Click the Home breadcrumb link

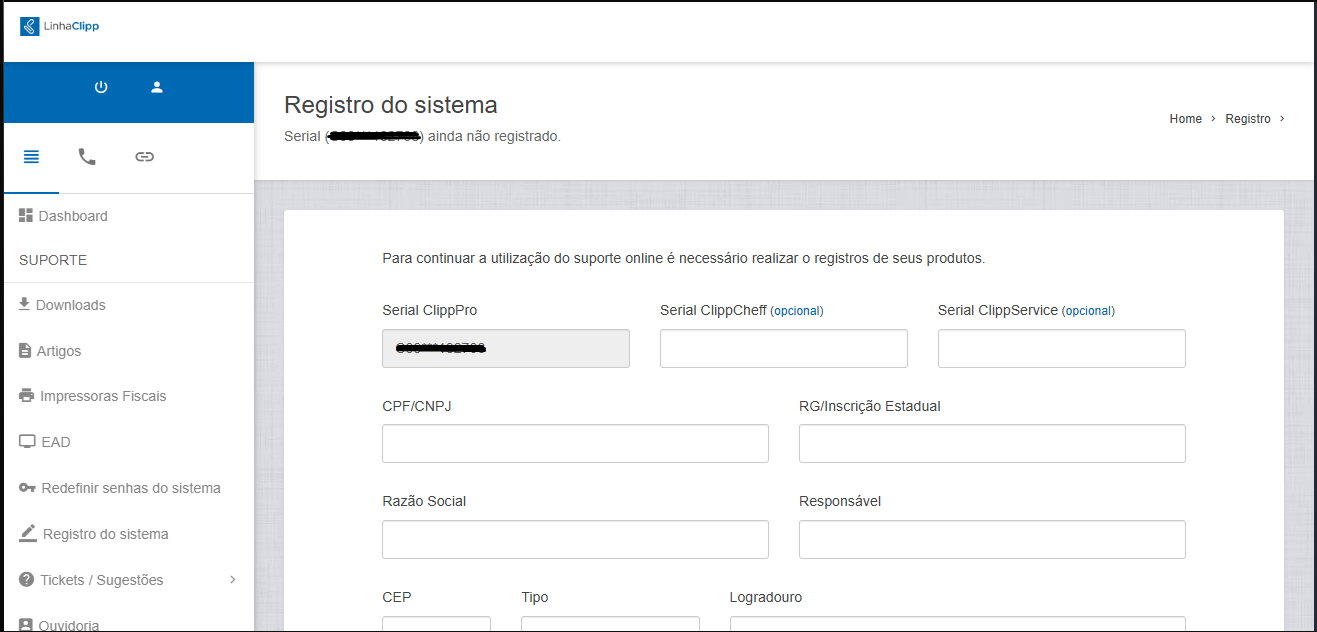pyautogui.click(x=1185, y=119)
